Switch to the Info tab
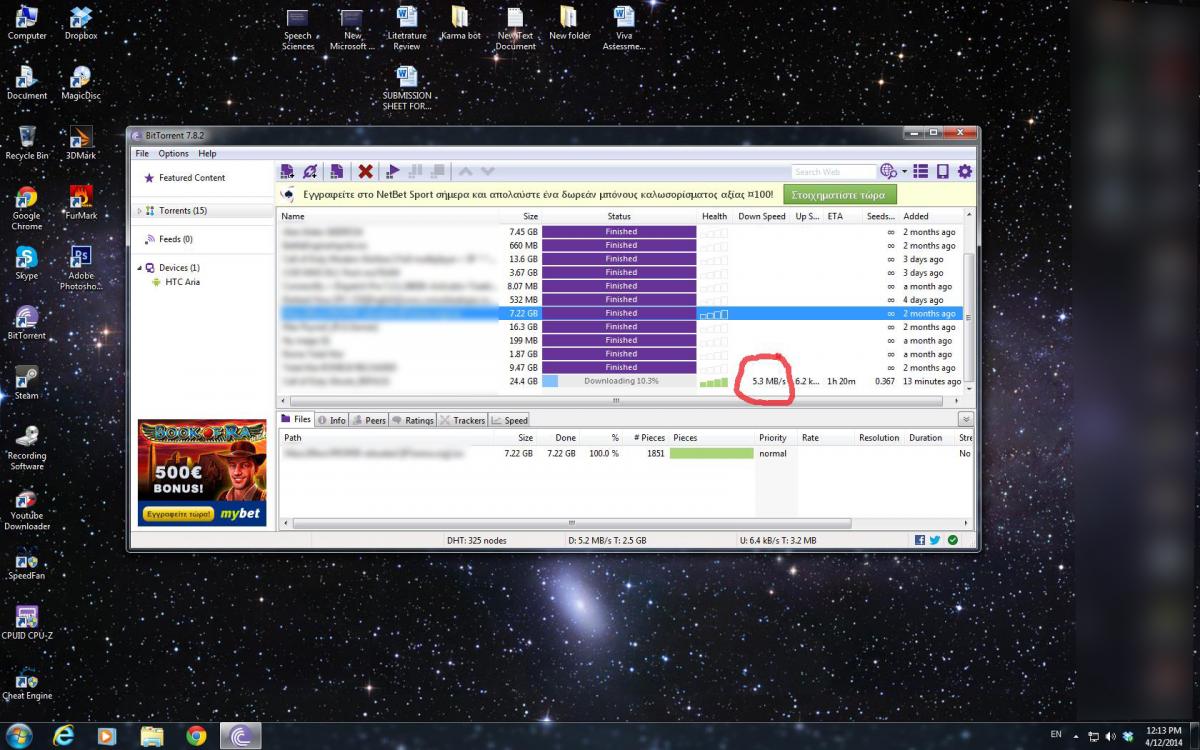Screen dimensions: 1200x750 pyautogui.click(x=332, y=420)
